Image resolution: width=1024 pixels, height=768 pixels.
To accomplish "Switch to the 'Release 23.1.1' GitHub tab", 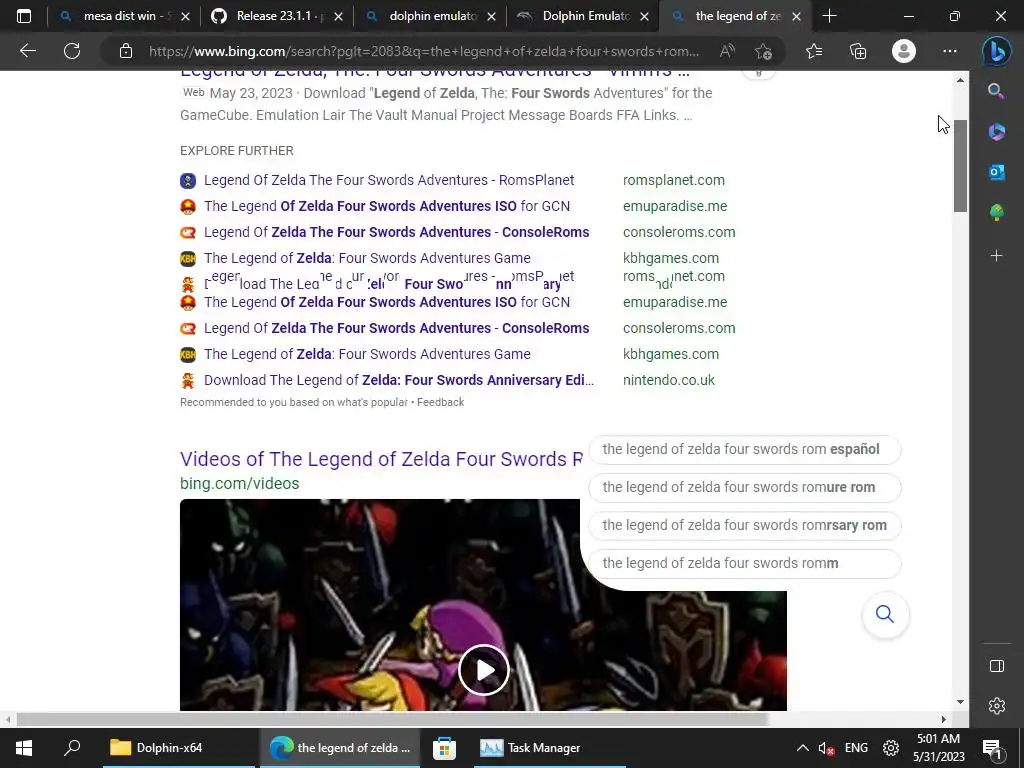I will click(x=276, y=16).
